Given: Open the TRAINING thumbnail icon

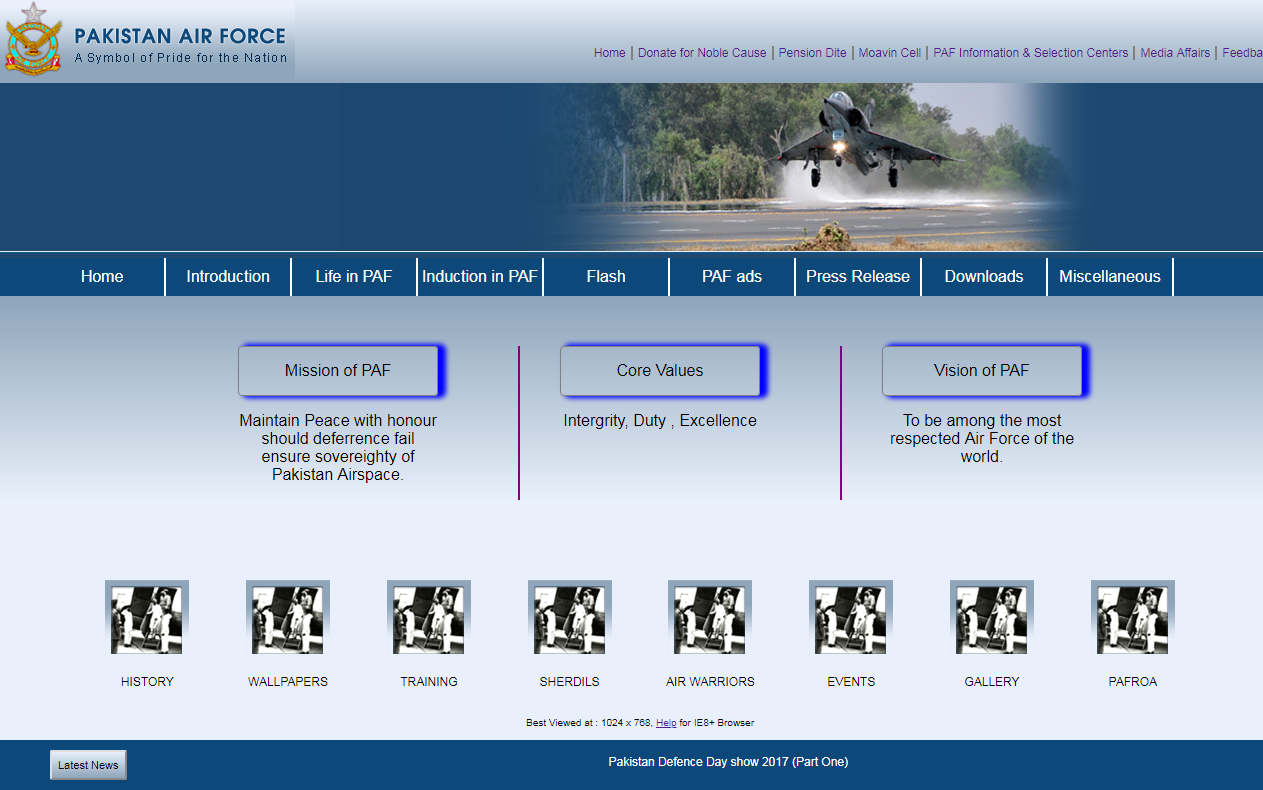Looking at the screenshot, I should pyautogui.click(x=429, y=617).
